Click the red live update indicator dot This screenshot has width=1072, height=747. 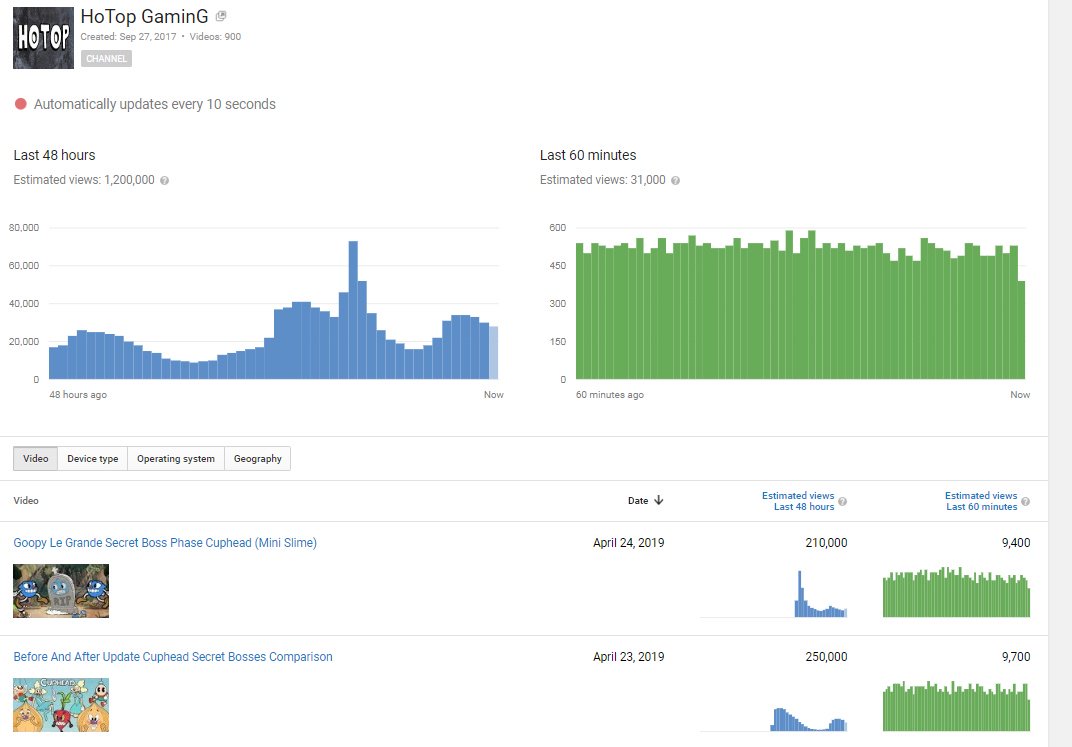21,104
